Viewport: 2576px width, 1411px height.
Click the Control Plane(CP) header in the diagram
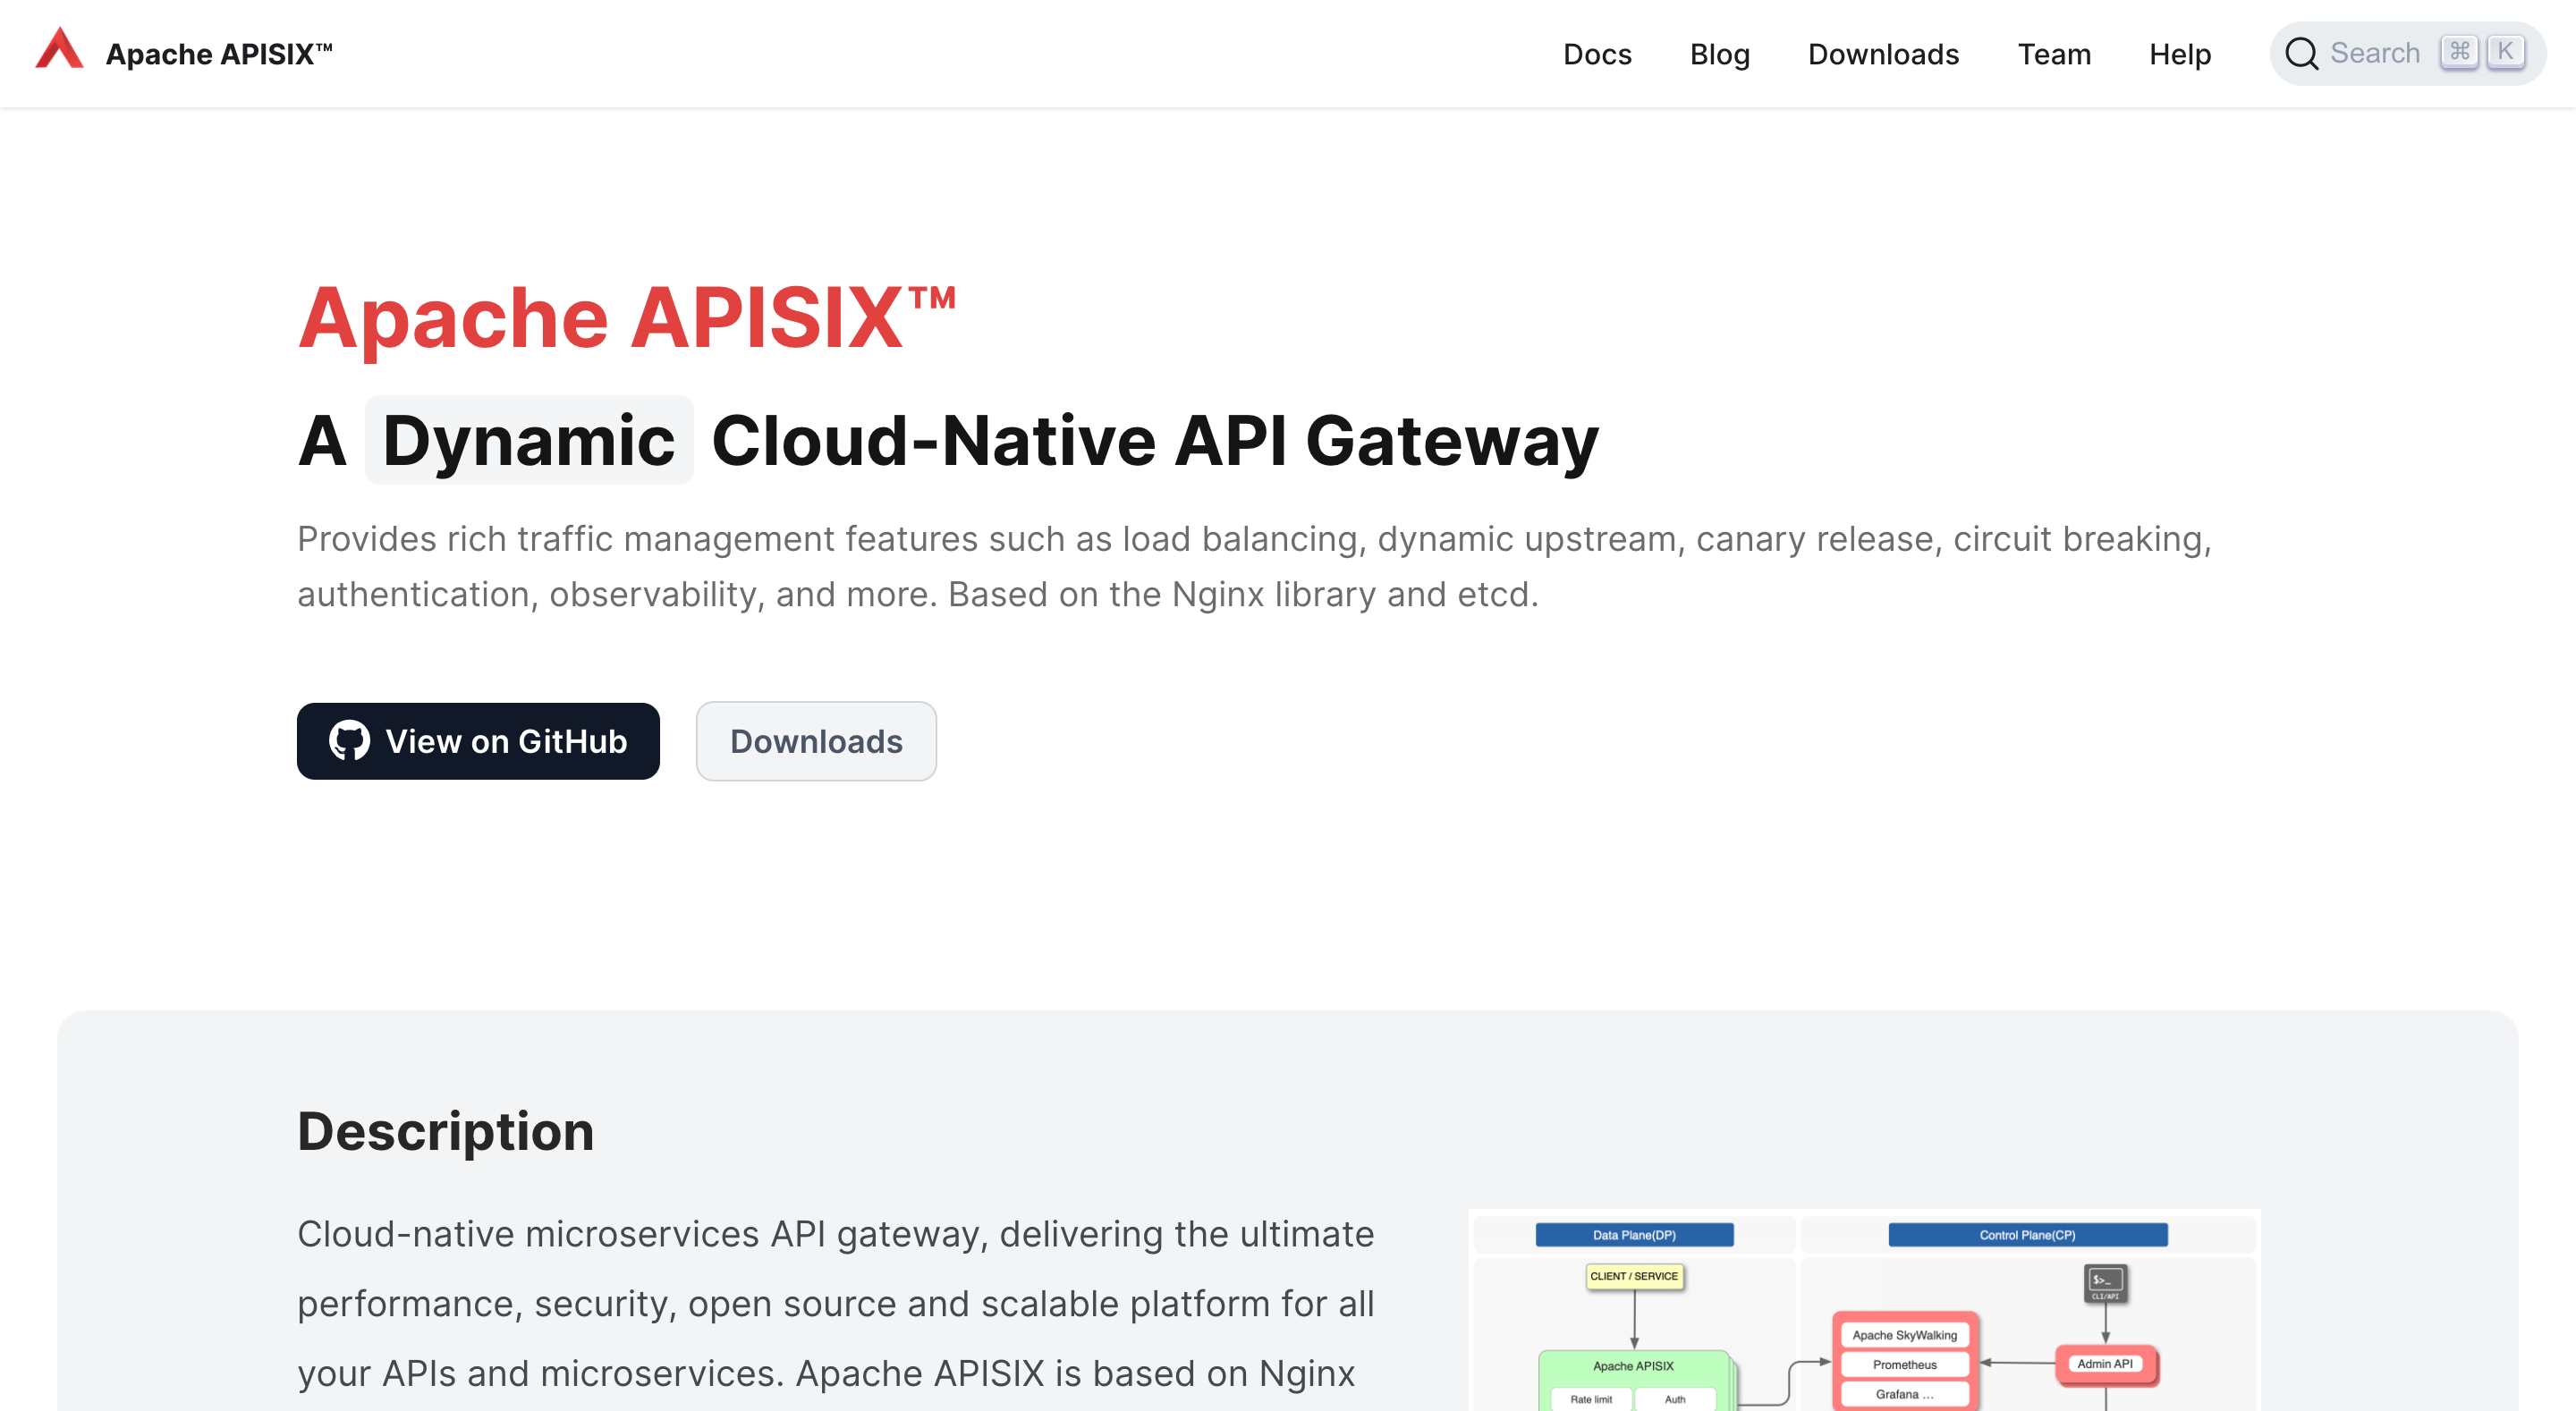click(x=2026, y=1234)
